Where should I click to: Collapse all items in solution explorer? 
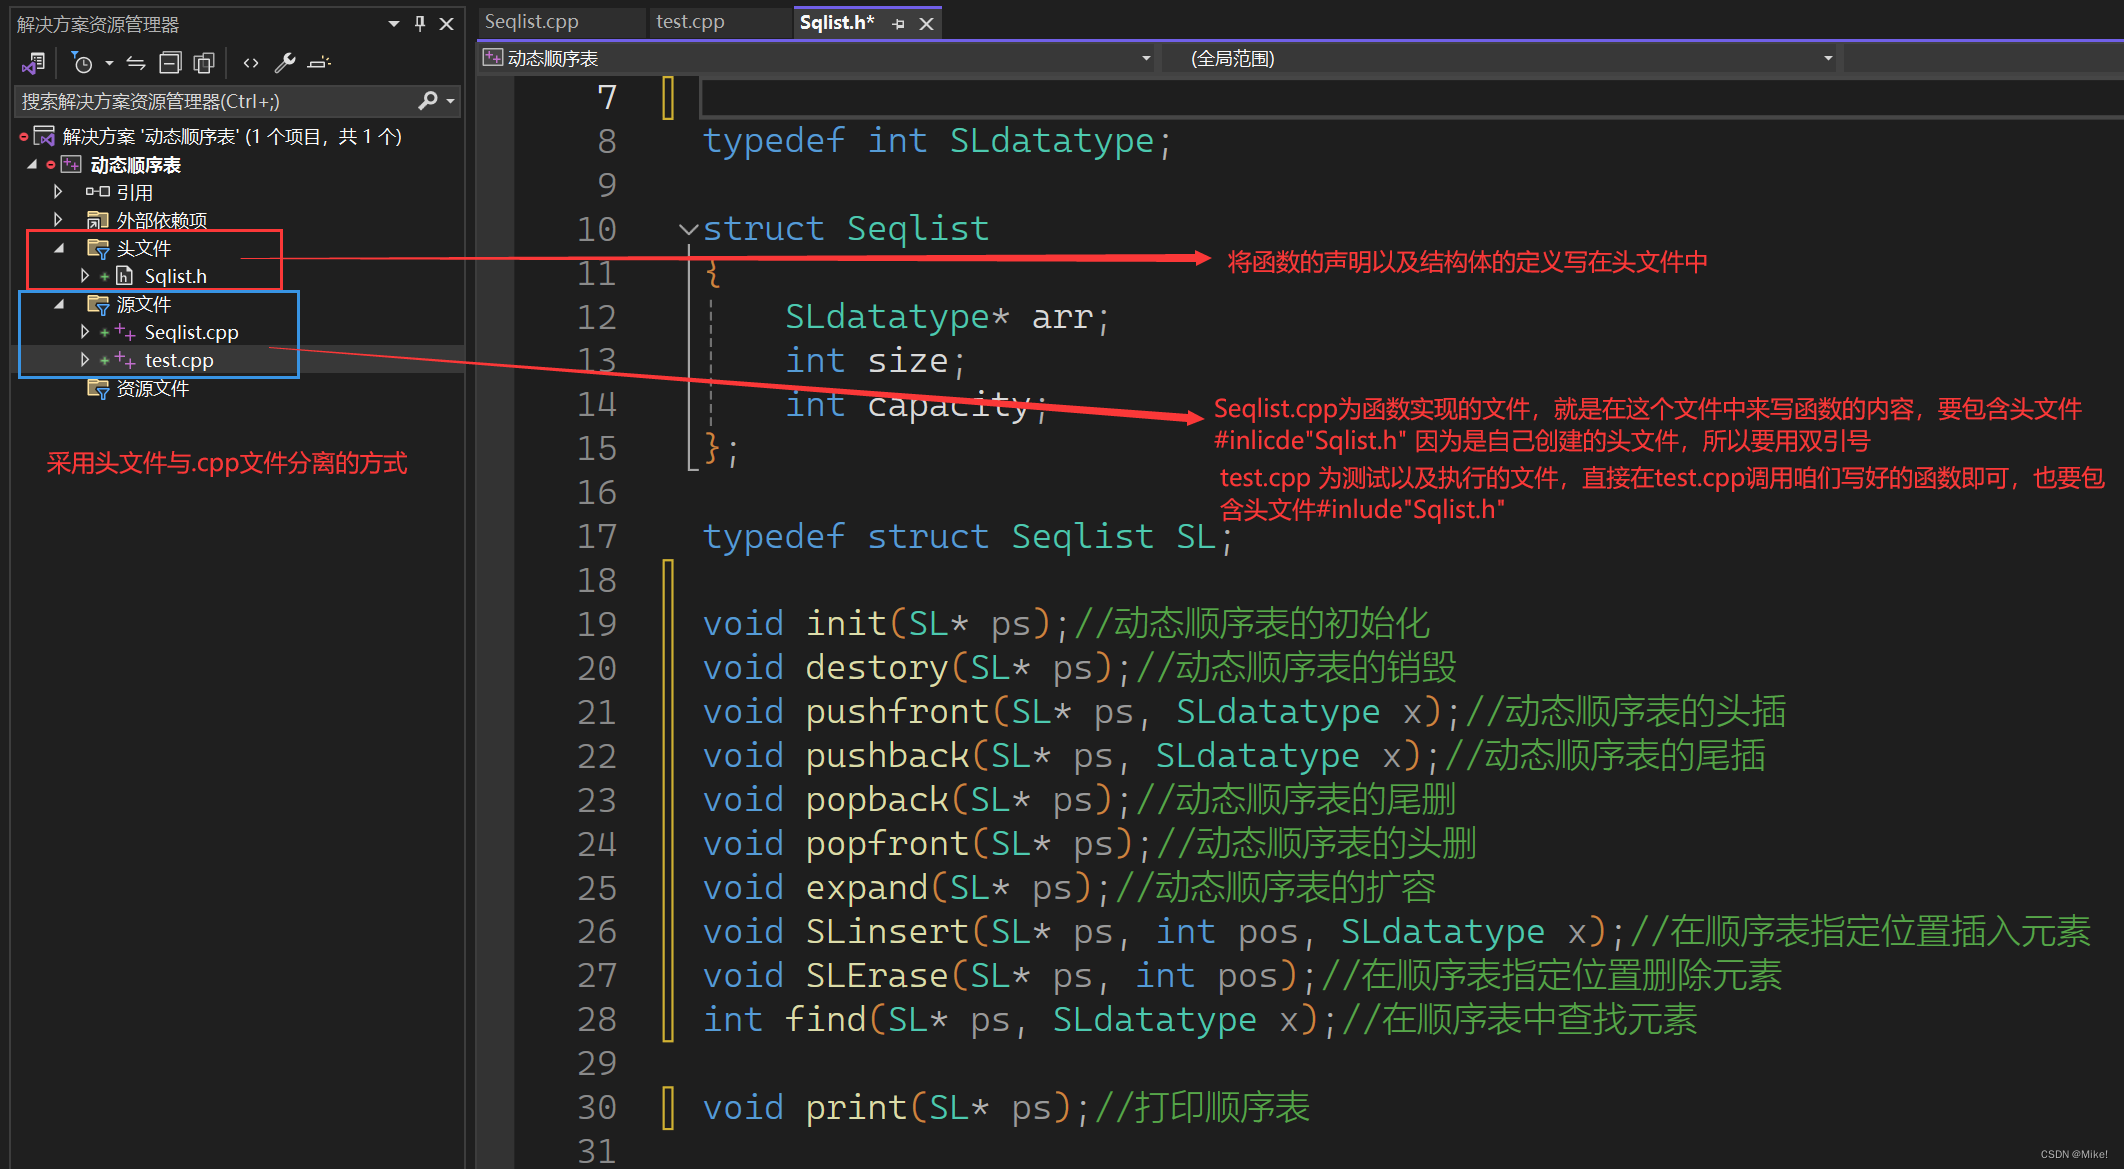coord(171,63)
